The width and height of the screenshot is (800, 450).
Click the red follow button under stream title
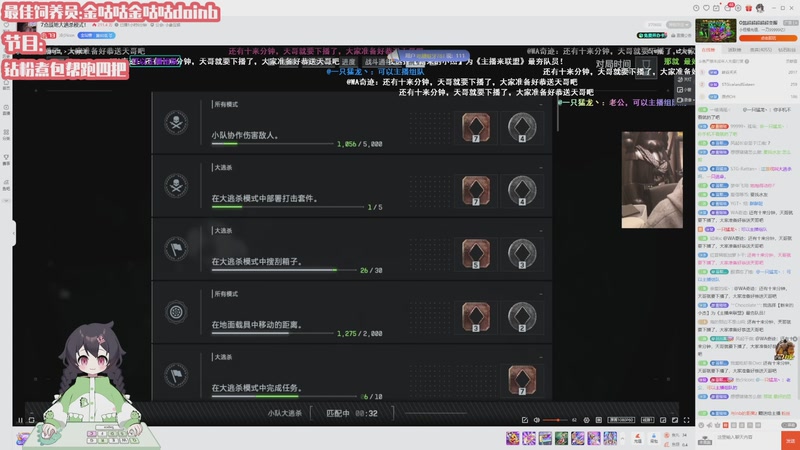[49, 35]
